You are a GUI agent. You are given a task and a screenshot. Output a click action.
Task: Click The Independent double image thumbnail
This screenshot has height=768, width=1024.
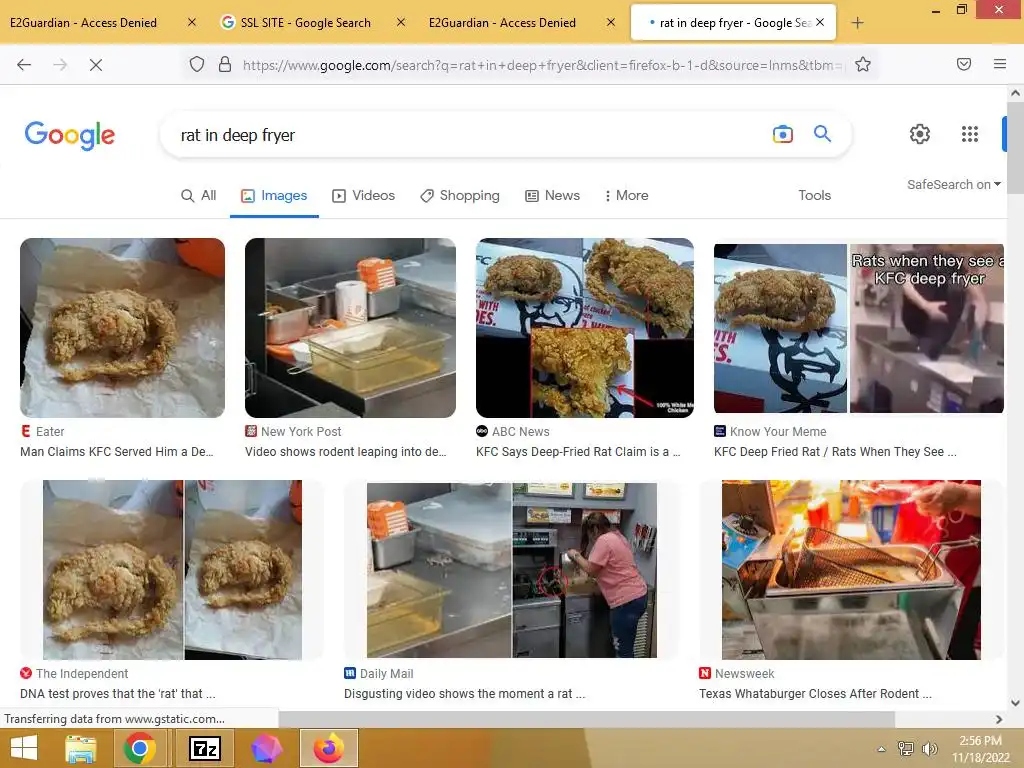click(x=172, y=570)
